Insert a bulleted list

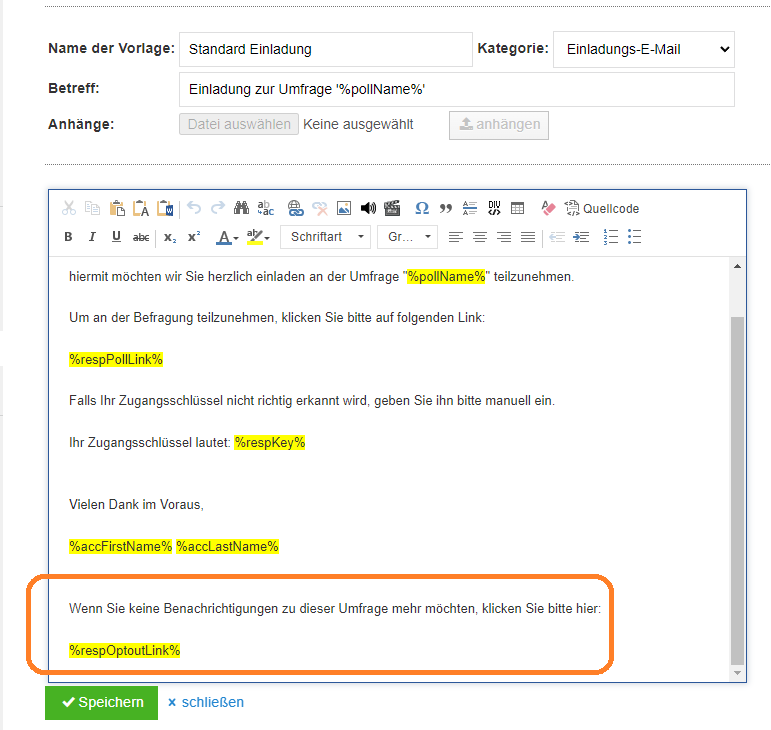coord(634,237)
